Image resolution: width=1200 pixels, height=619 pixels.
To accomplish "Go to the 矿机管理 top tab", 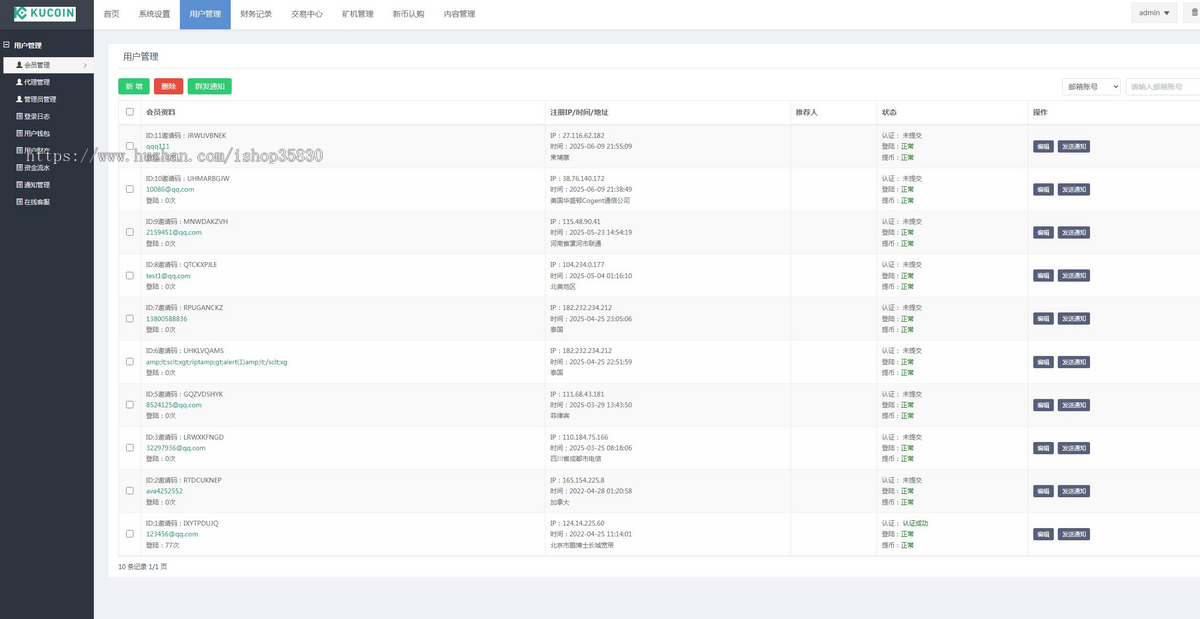I will point(357,14).
